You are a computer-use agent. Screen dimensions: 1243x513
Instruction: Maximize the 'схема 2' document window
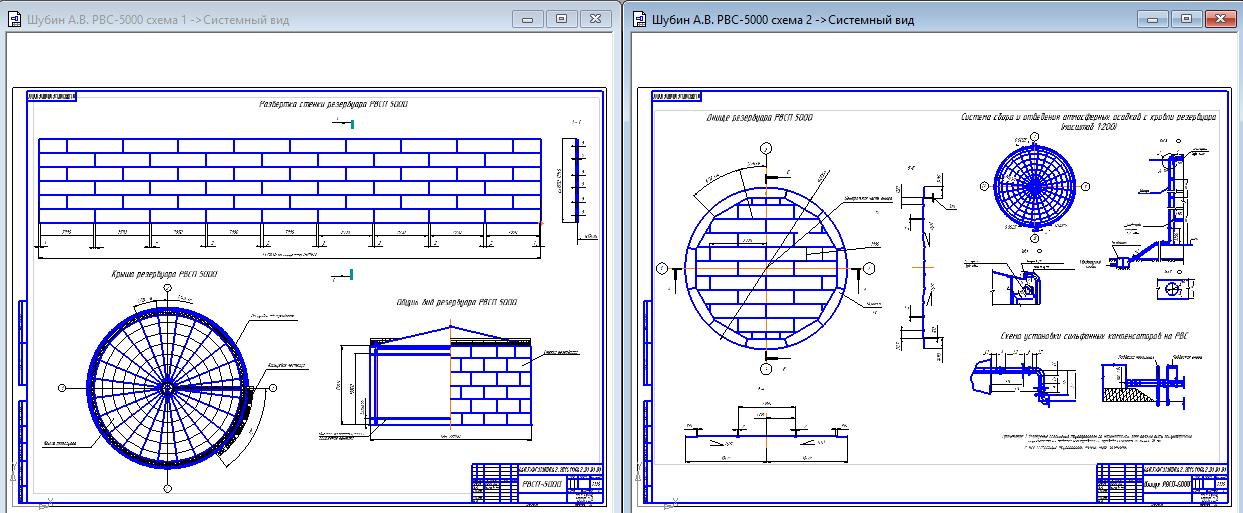click(x=1187, y=19)
